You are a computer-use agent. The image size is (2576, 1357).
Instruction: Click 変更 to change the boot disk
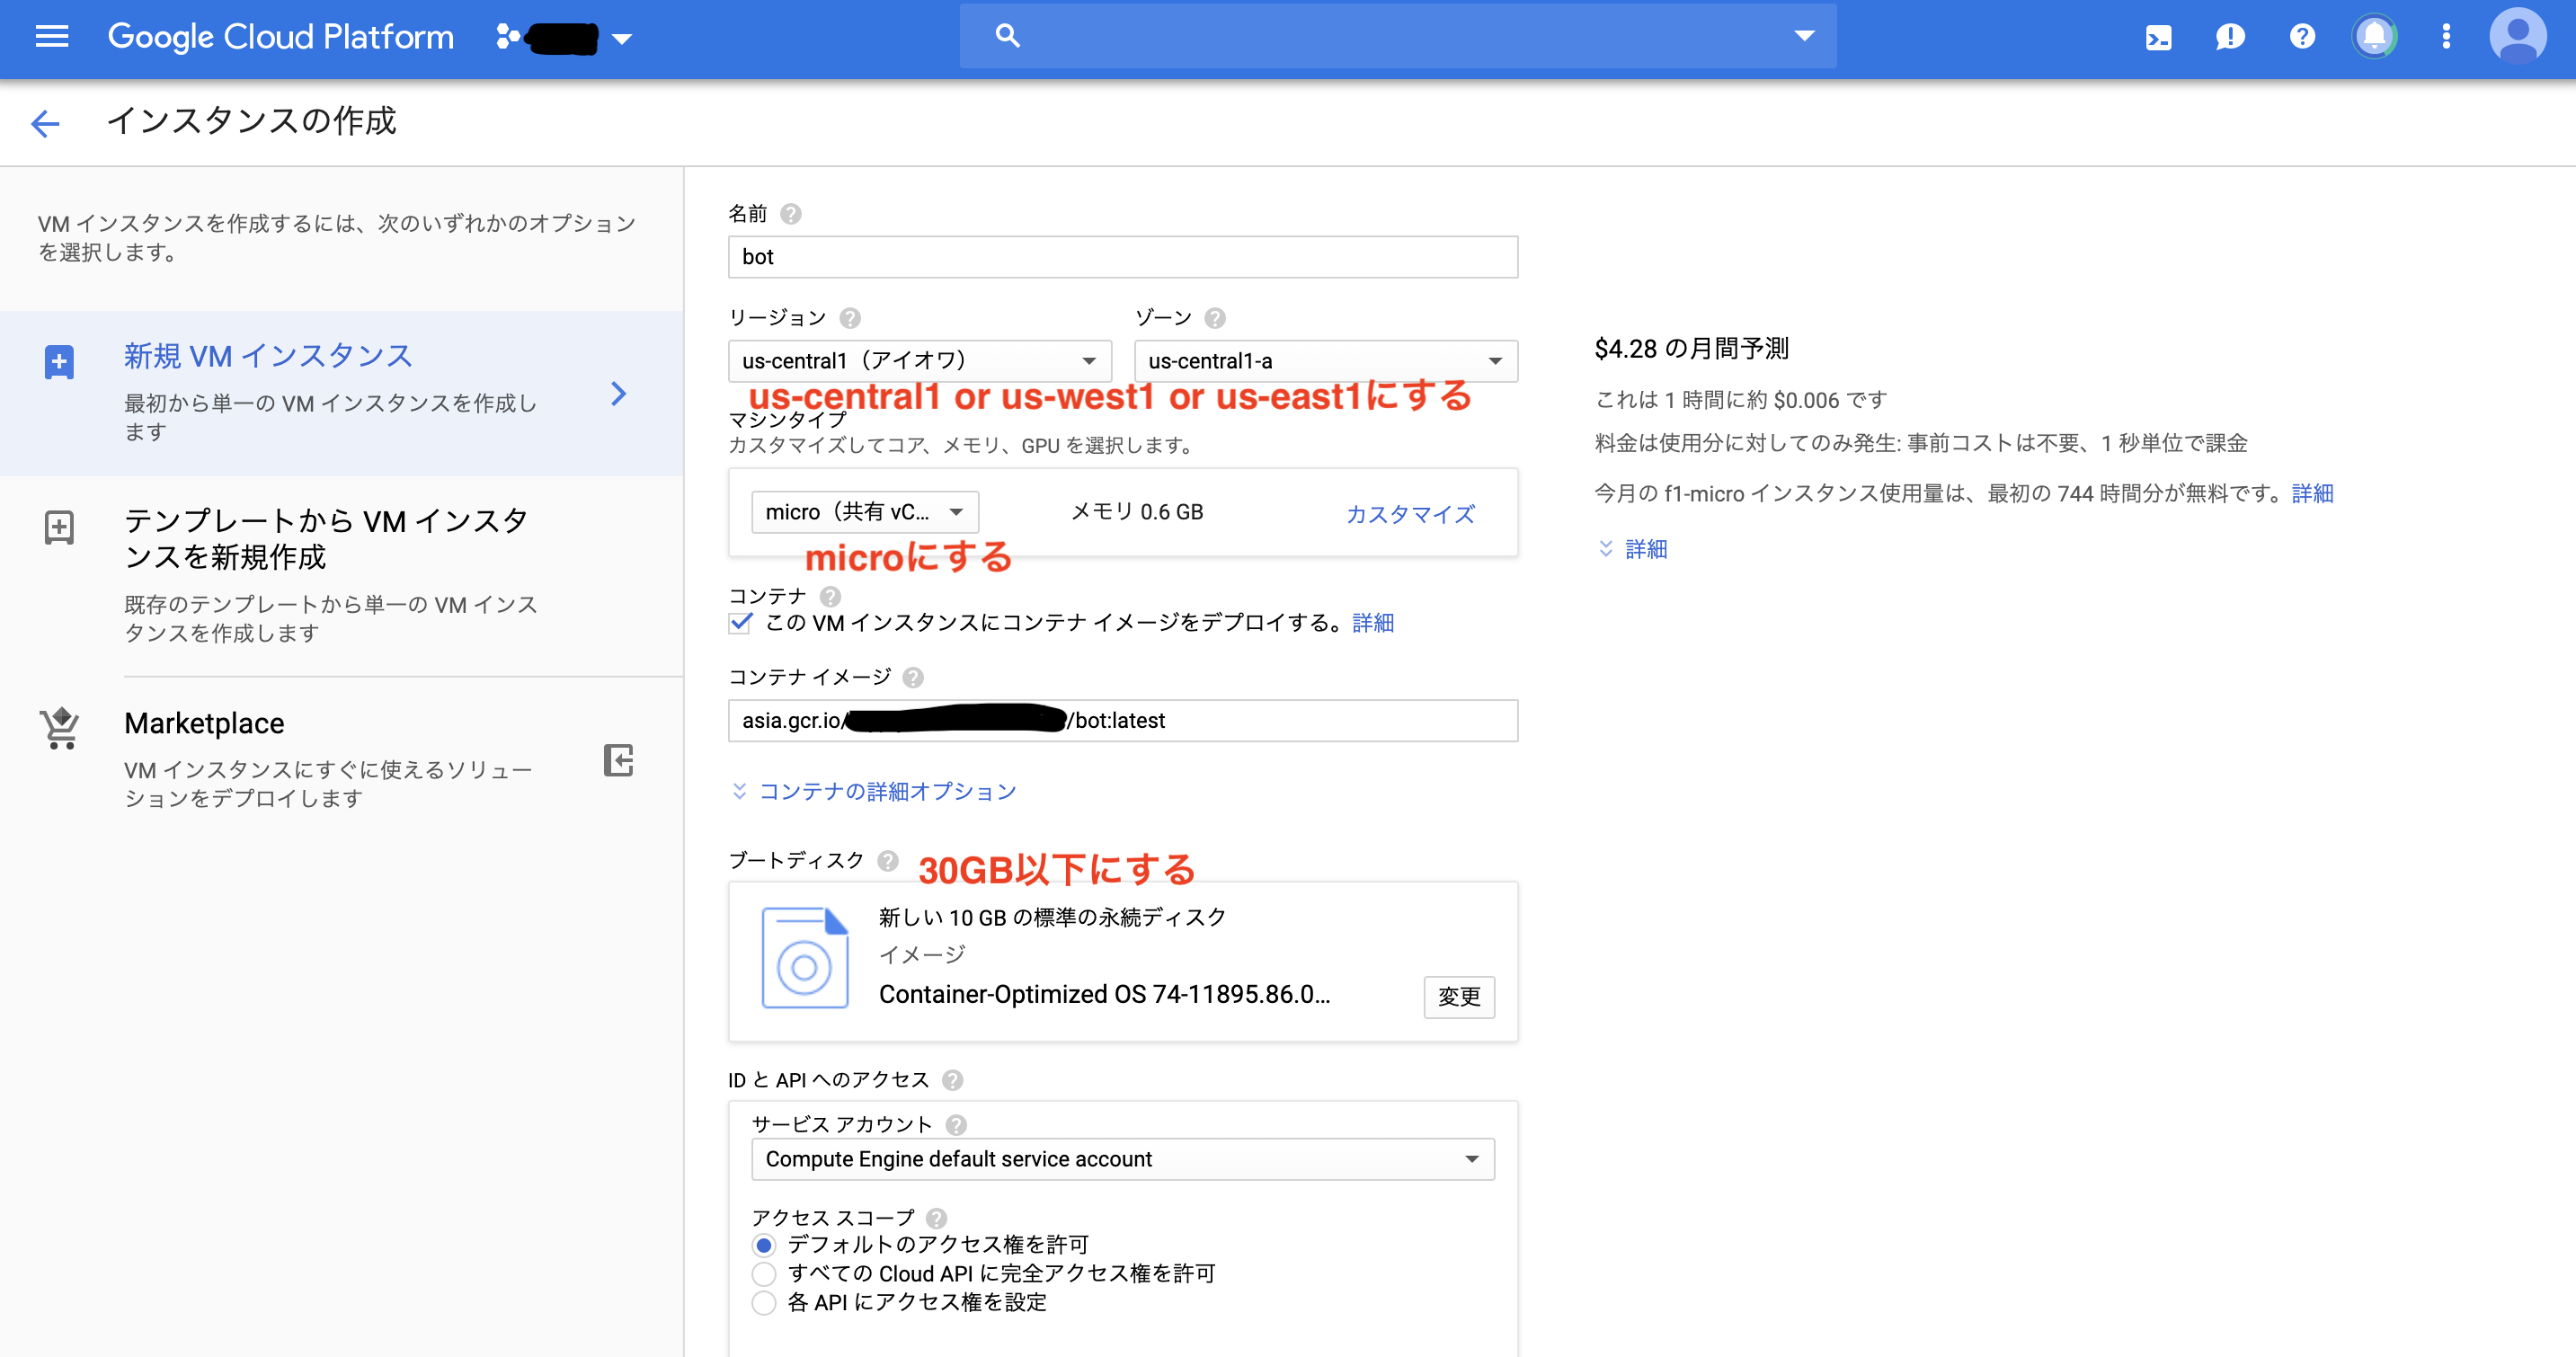click(1458, 997)
